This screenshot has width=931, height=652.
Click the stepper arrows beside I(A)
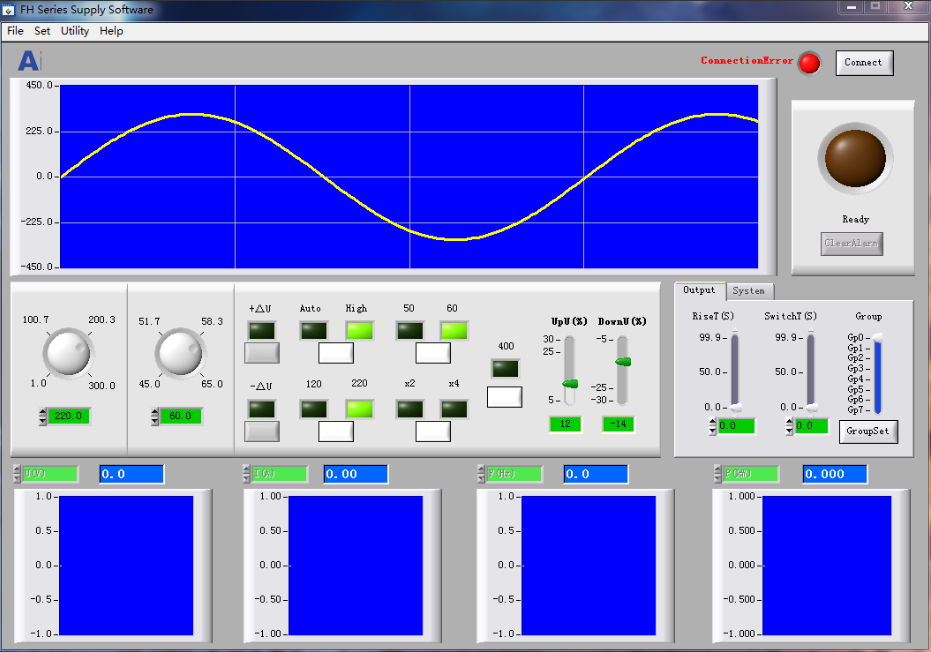pos(247,474)
